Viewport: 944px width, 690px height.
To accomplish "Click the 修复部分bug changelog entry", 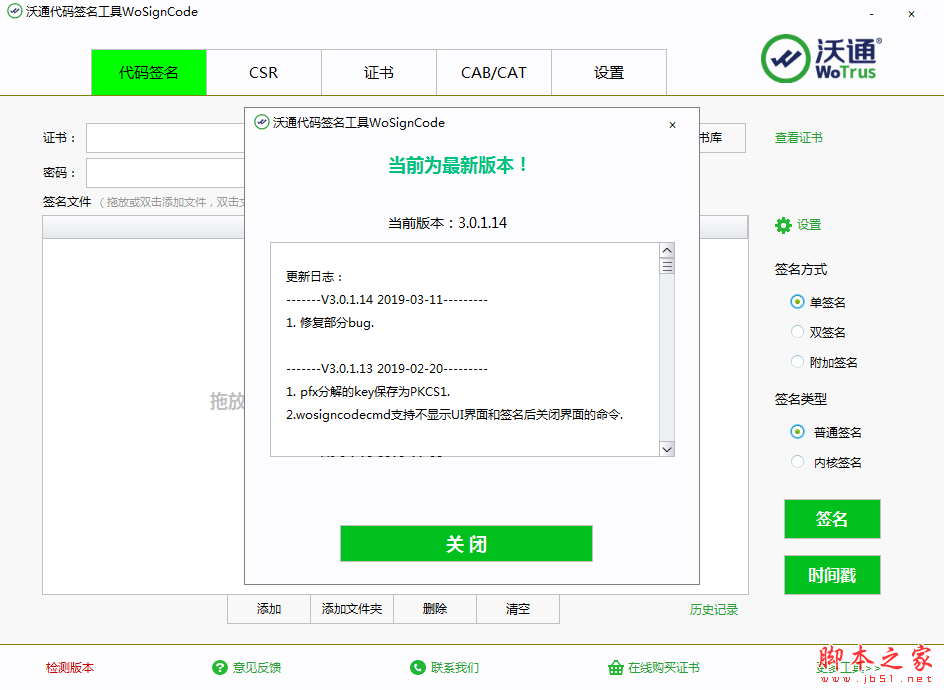I will point(330,323).
